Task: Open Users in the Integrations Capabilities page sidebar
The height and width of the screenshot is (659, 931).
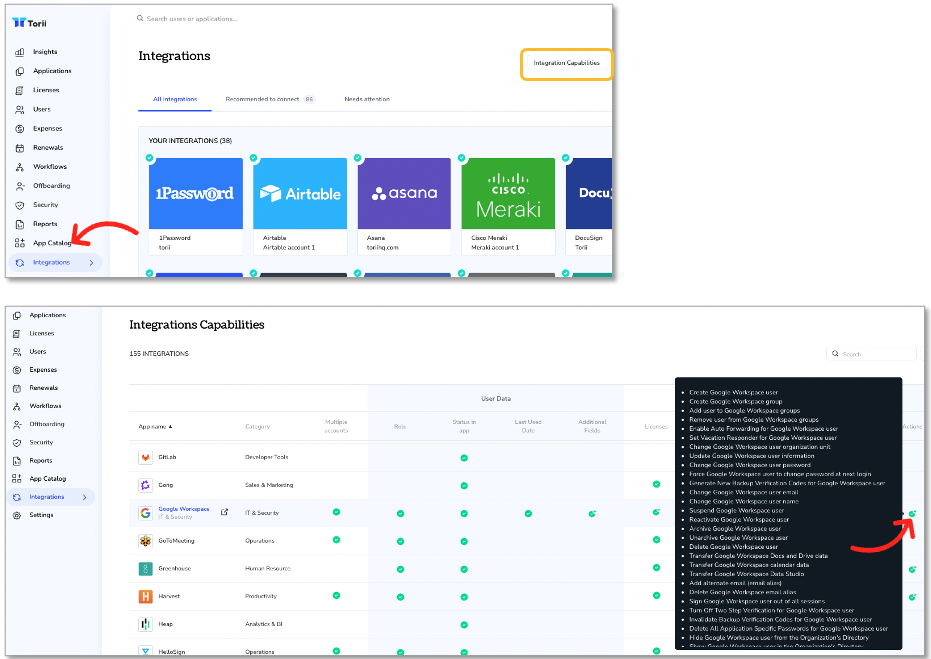Action: tap(38, 351)
